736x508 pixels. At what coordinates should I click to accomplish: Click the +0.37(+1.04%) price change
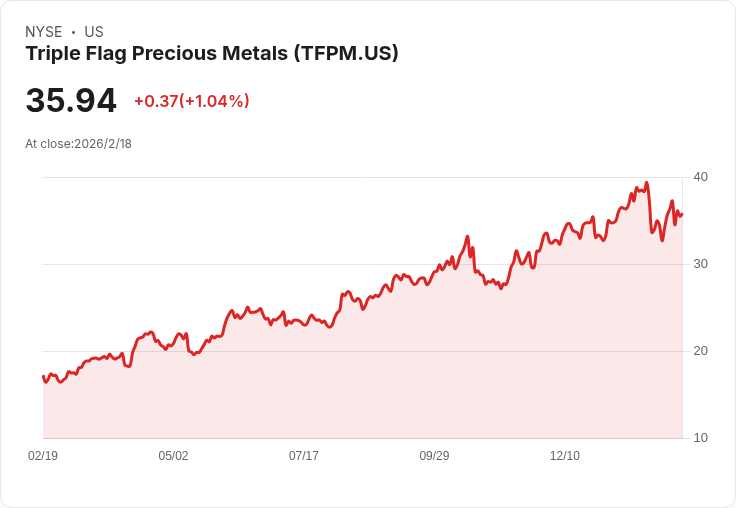pyautogui.click(x=191, y=101)
